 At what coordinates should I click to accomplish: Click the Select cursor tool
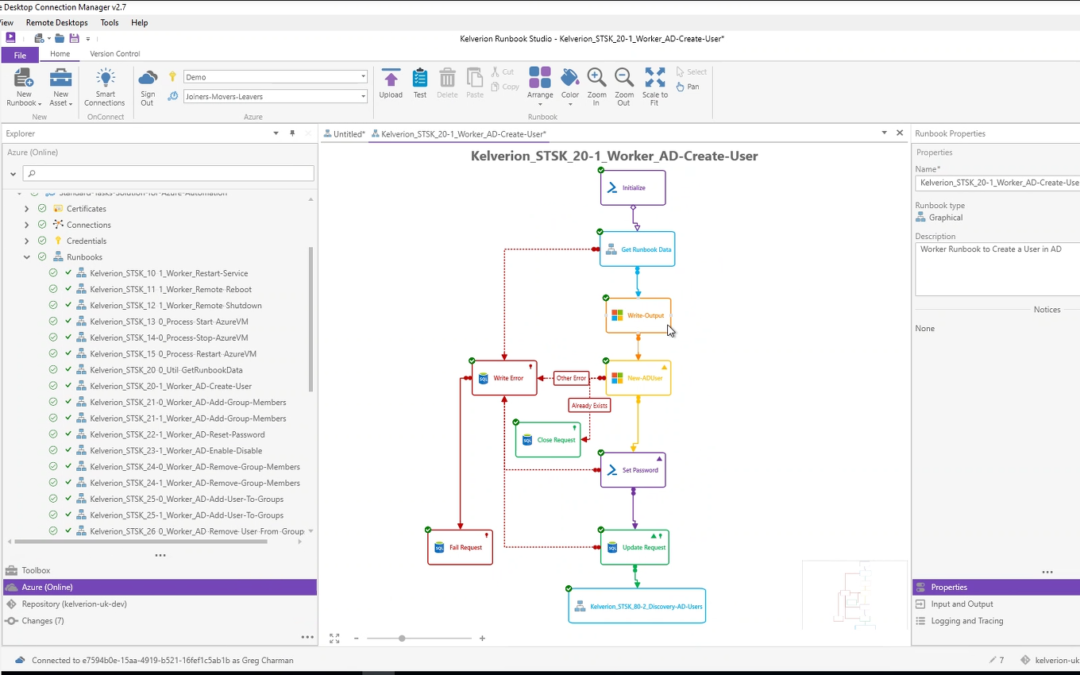(692, 72)
